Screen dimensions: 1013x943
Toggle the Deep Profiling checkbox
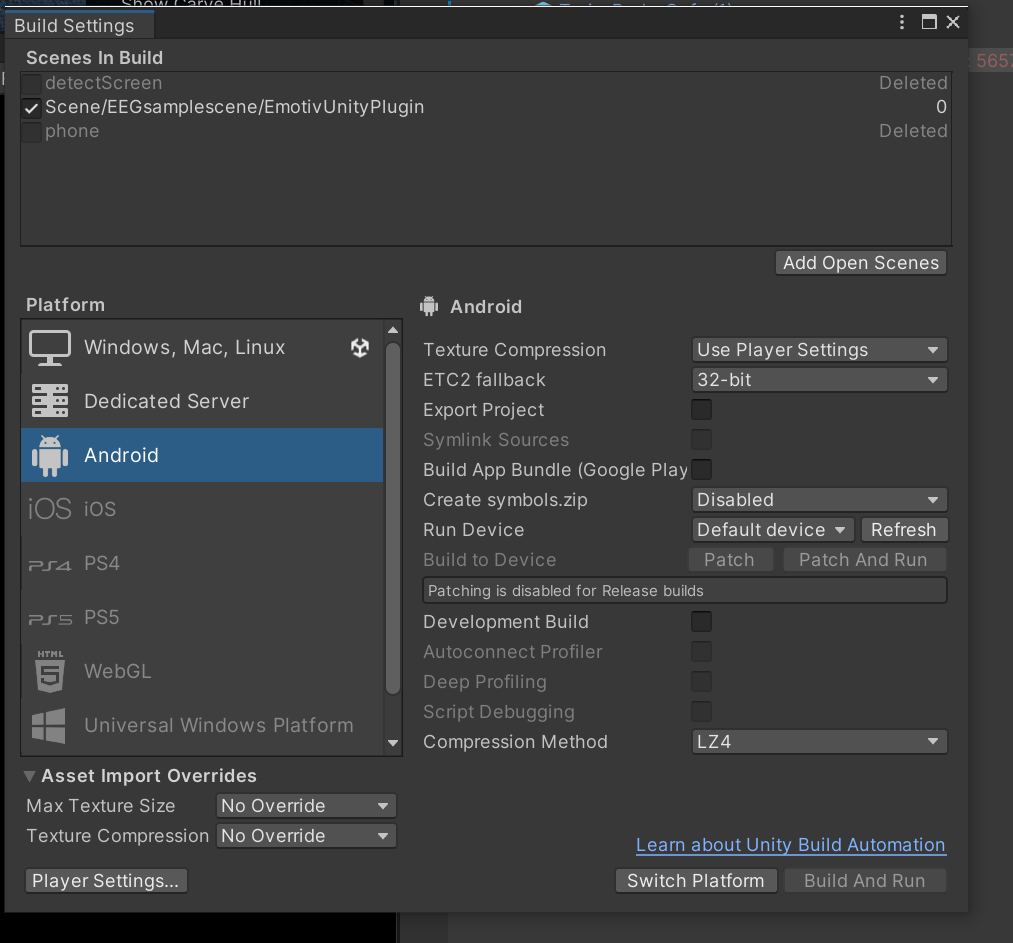[x=702, y=681]
